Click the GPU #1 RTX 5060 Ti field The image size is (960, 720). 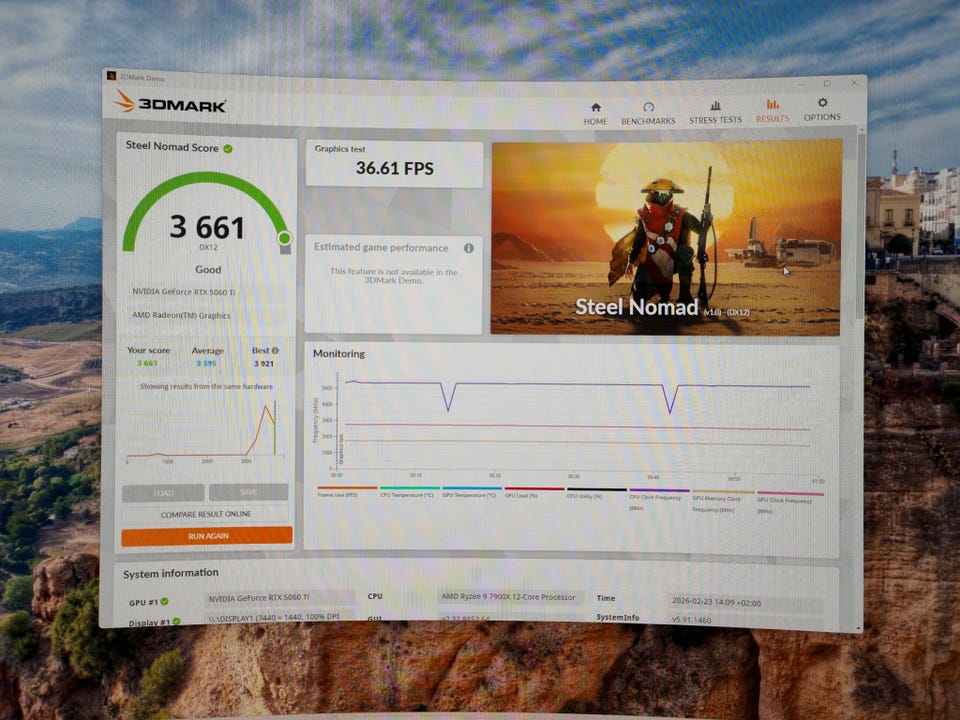280,598
